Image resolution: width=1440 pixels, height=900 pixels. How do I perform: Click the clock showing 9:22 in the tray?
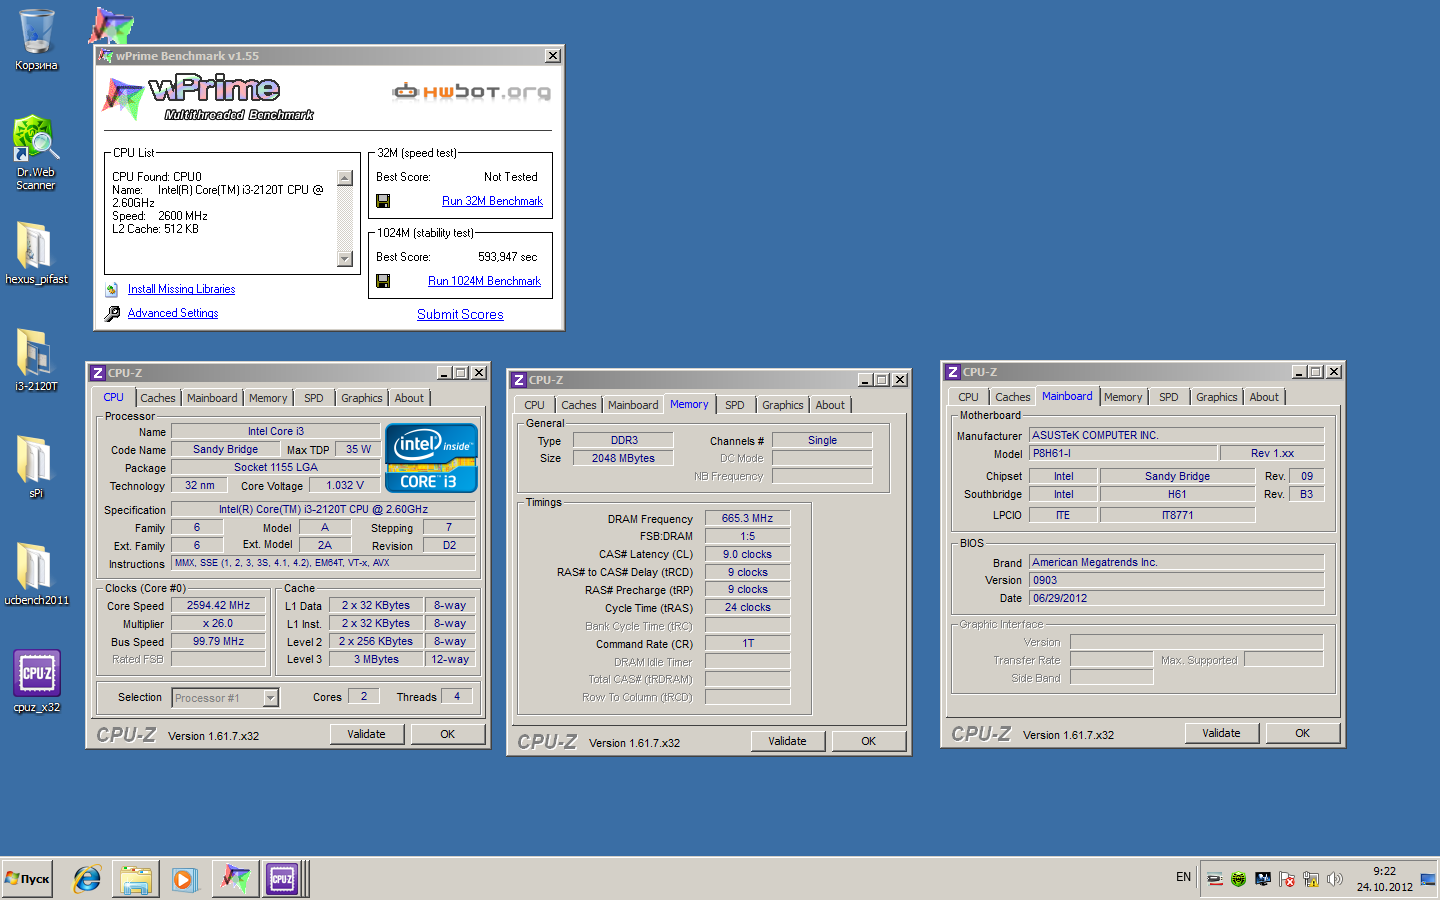[x=1384, y=879]
